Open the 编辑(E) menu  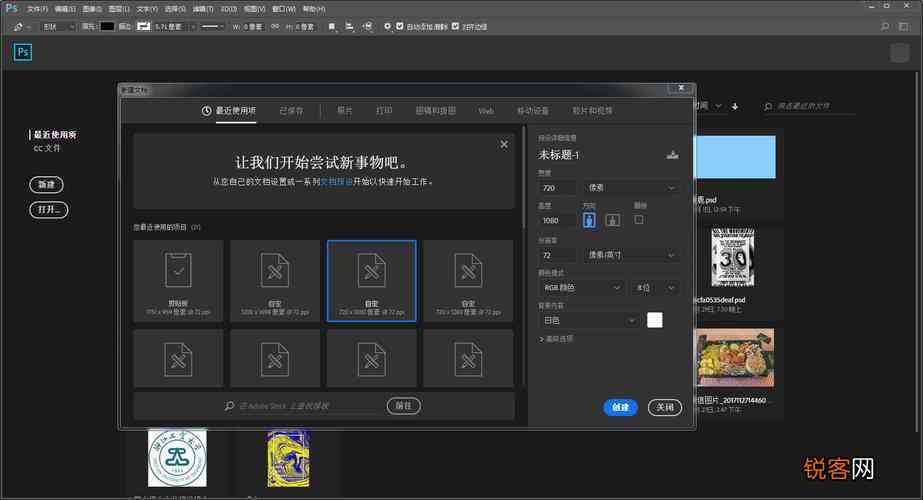click(x=65, y=9)
